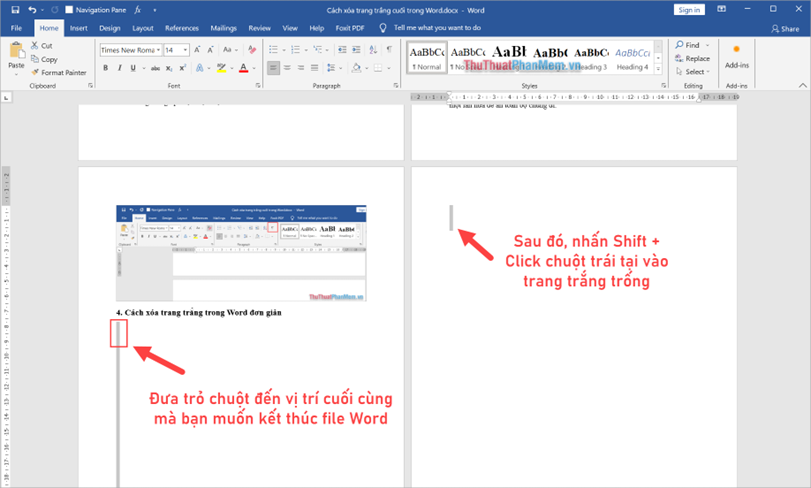Open Text Effects icon
This screenshot has height=488, width=811.
coord(200,68)
